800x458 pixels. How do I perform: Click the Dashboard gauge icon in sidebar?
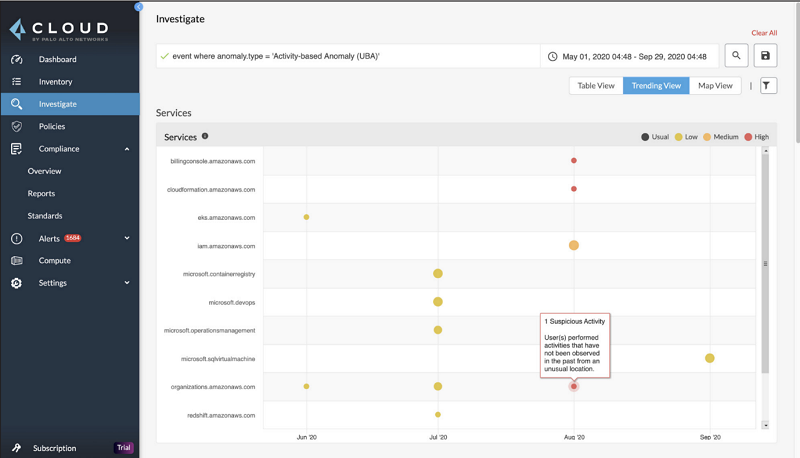[x=17, y=59]
